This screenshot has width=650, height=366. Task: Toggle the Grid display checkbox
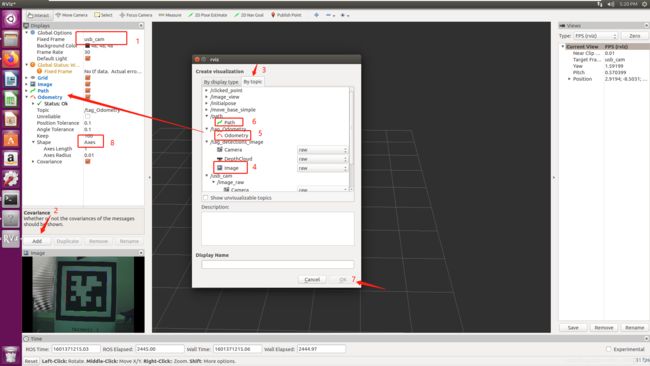coord(87,78)
